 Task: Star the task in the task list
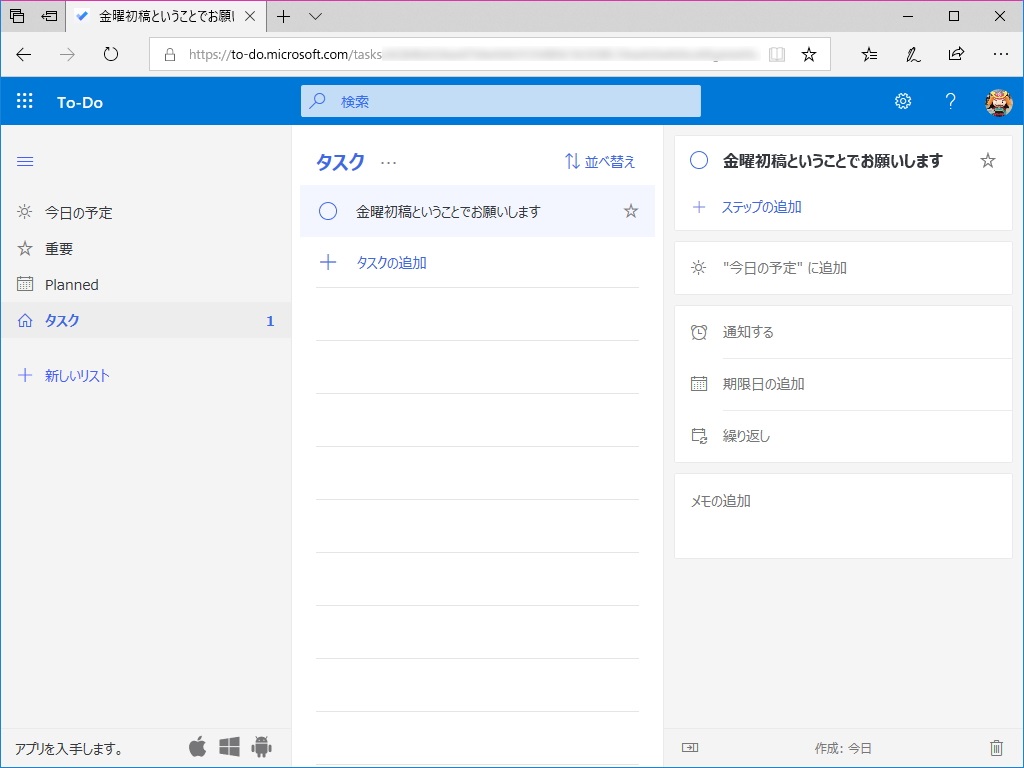click(630, 211)
